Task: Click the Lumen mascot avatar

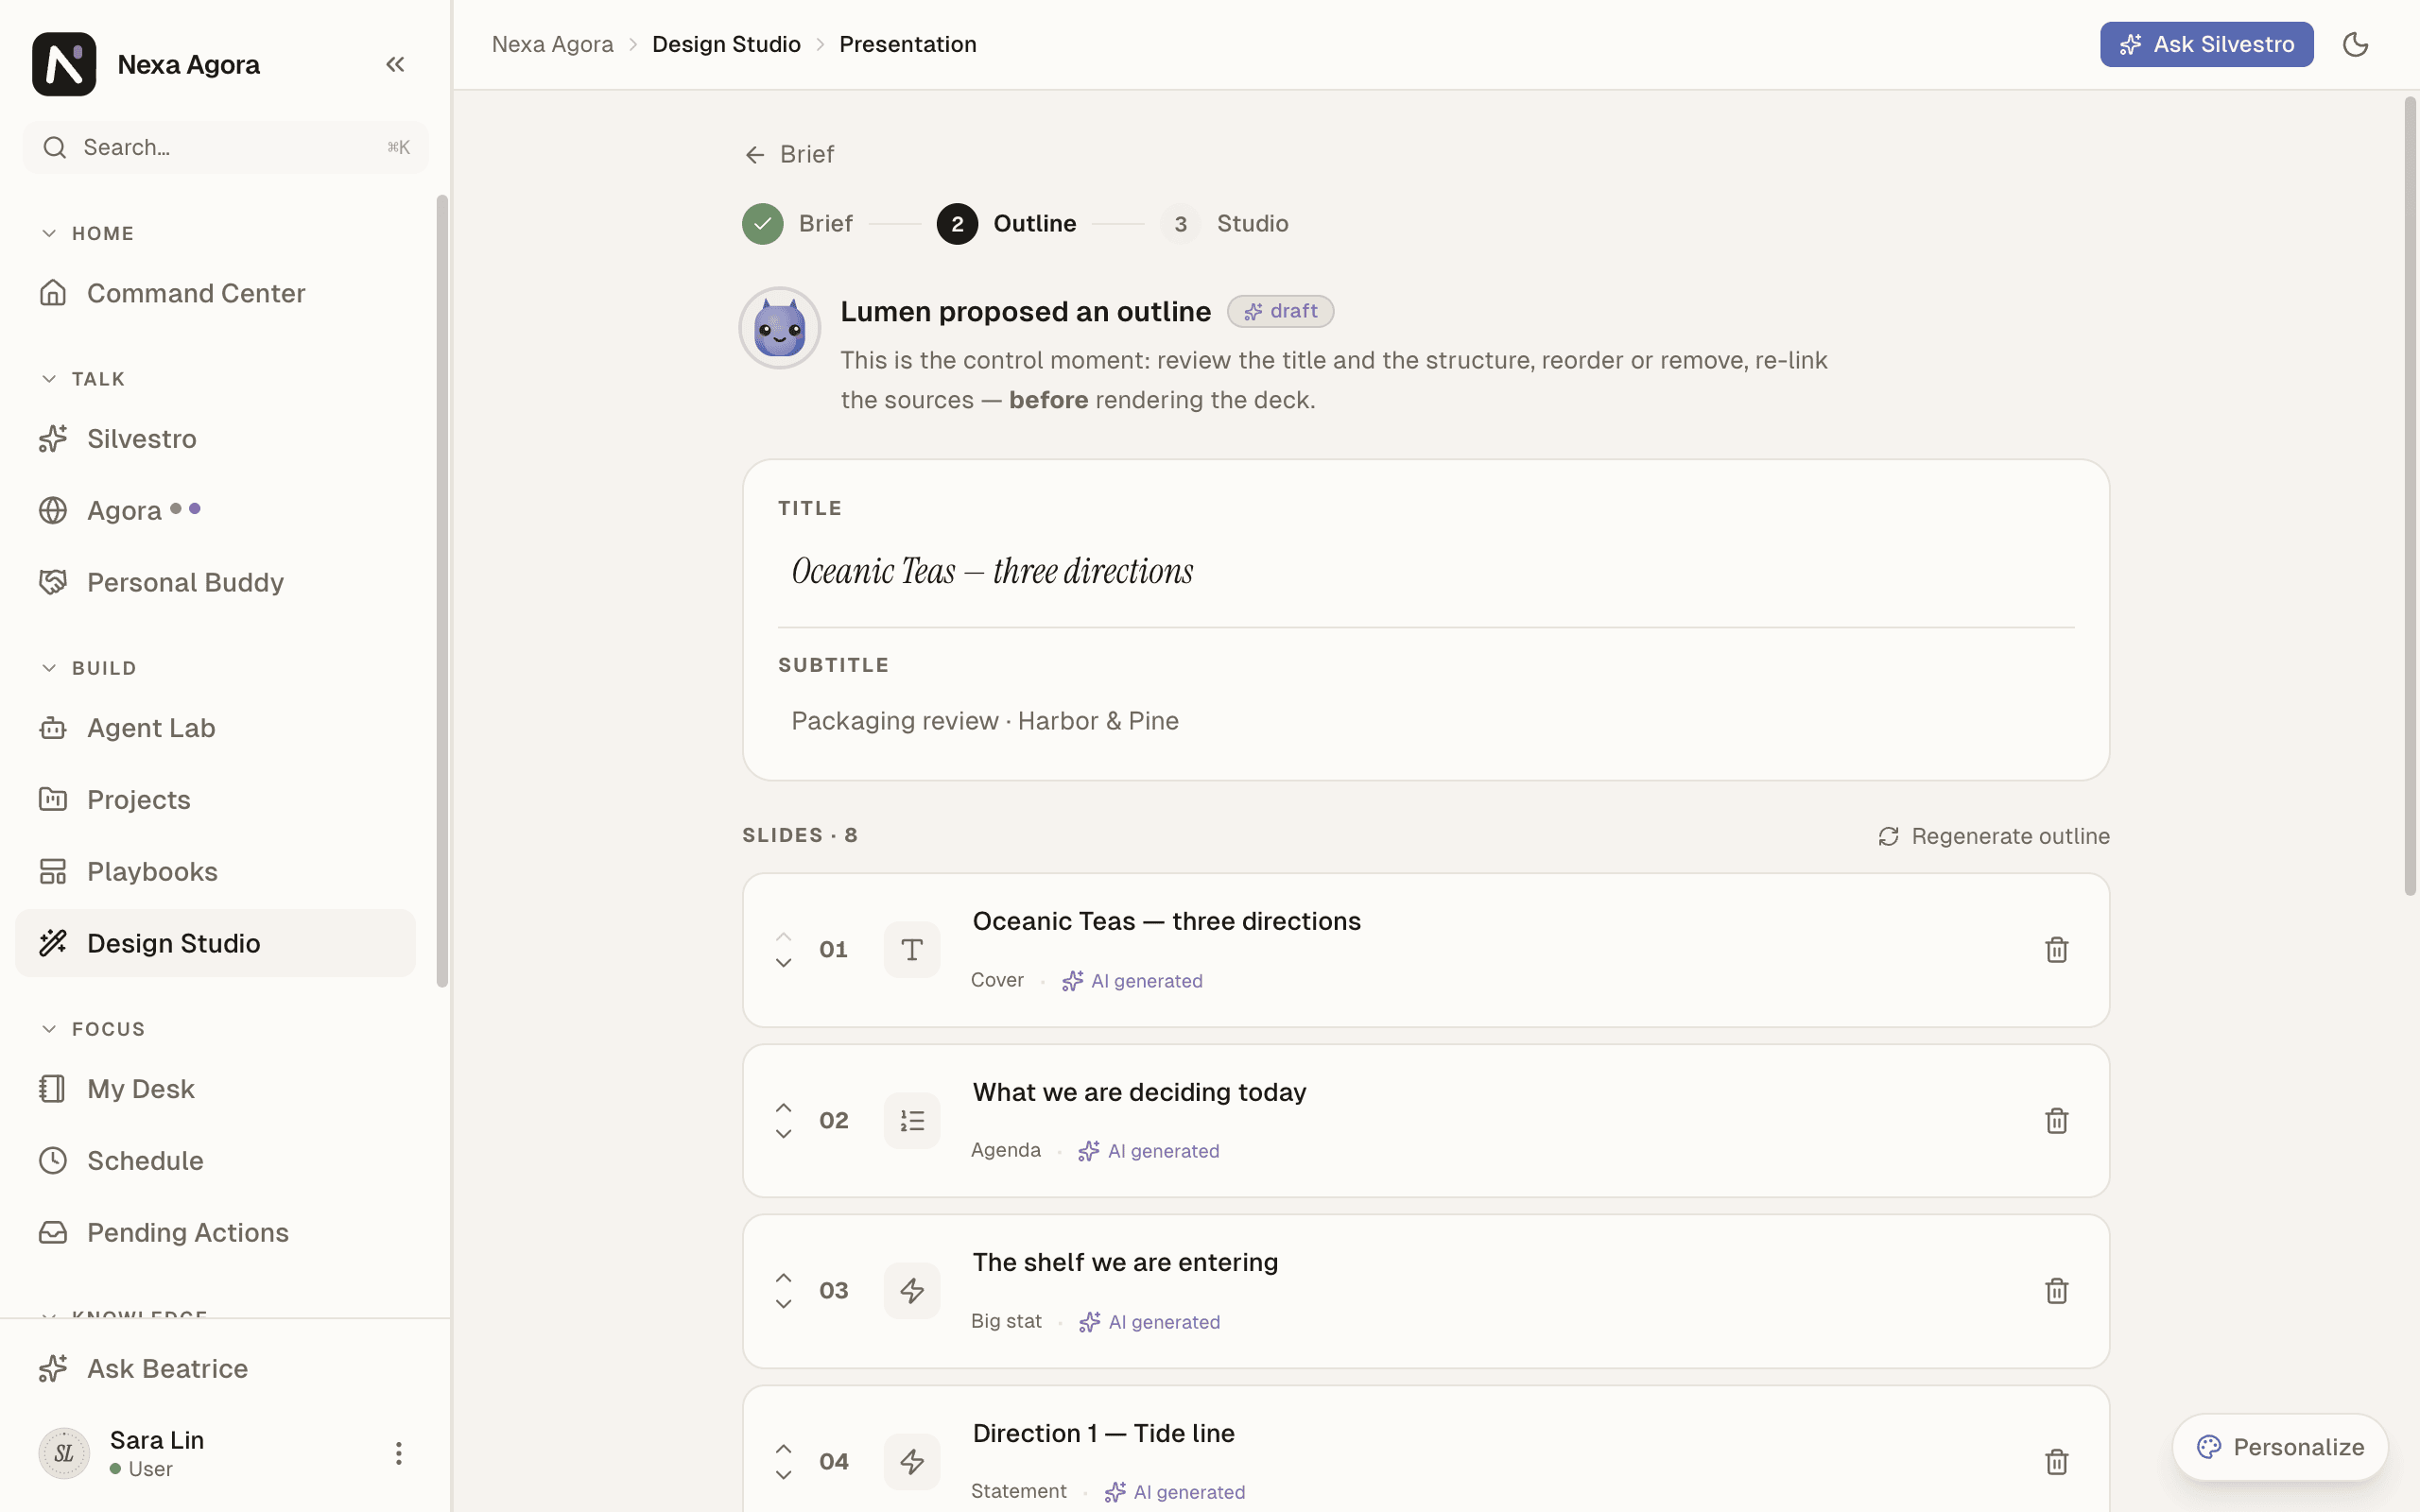Action: 780,328
